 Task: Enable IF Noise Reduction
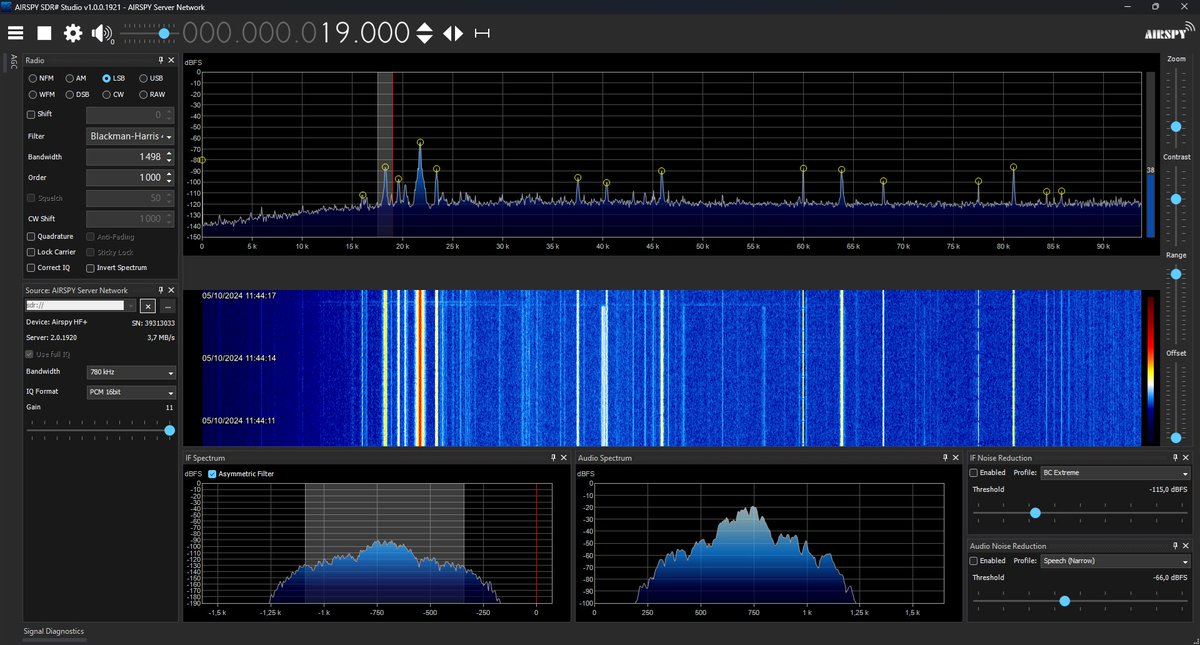(973, 473)
